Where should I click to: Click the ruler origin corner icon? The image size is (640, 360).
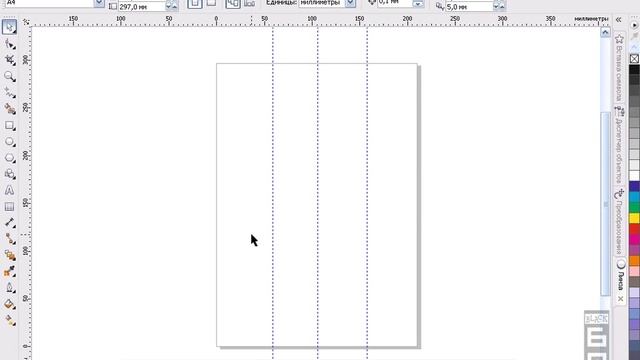click(x=26, y=22)
